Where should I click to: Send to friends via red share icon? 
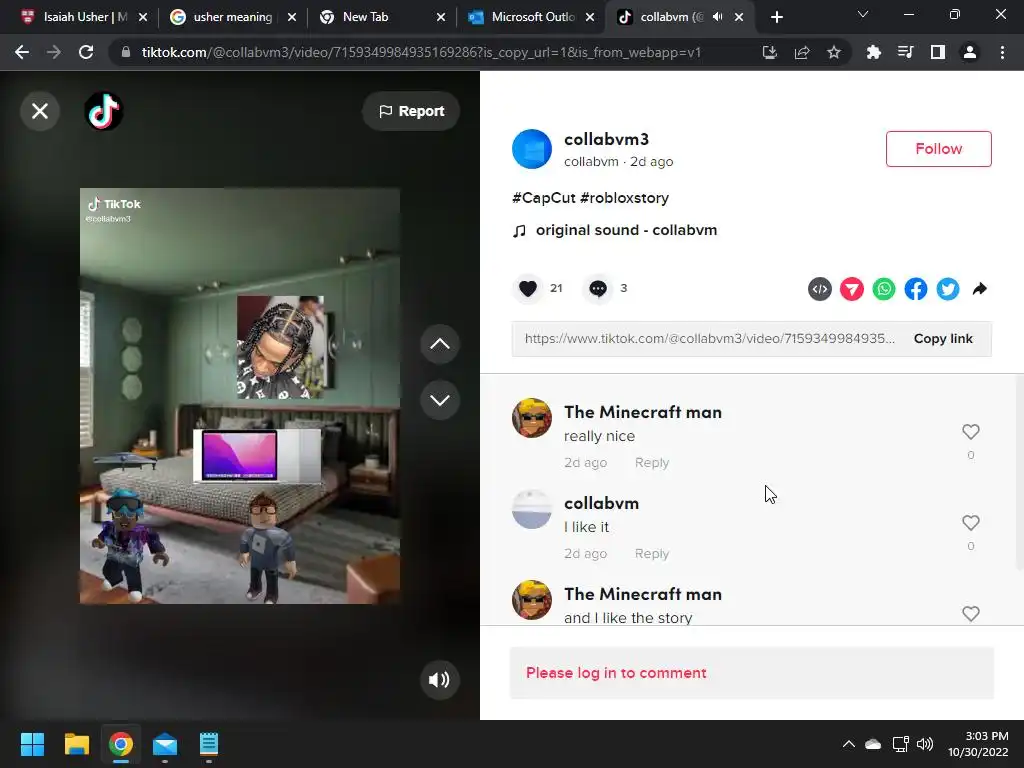point(852,289)
